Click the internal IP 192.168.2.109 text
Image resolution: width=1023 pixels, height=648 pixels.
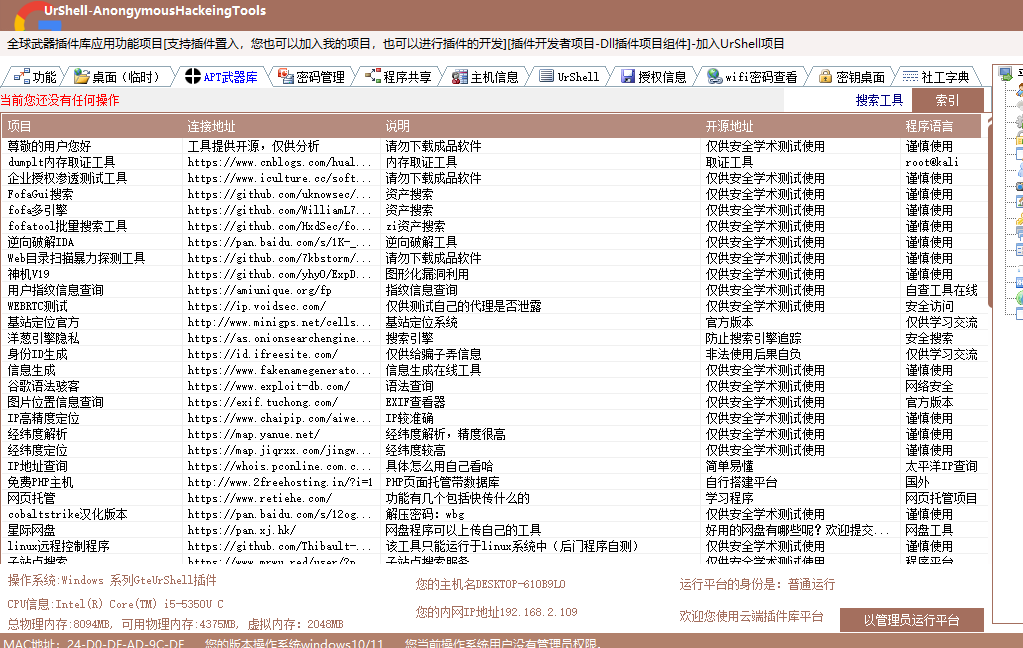[x=496, y=612]
